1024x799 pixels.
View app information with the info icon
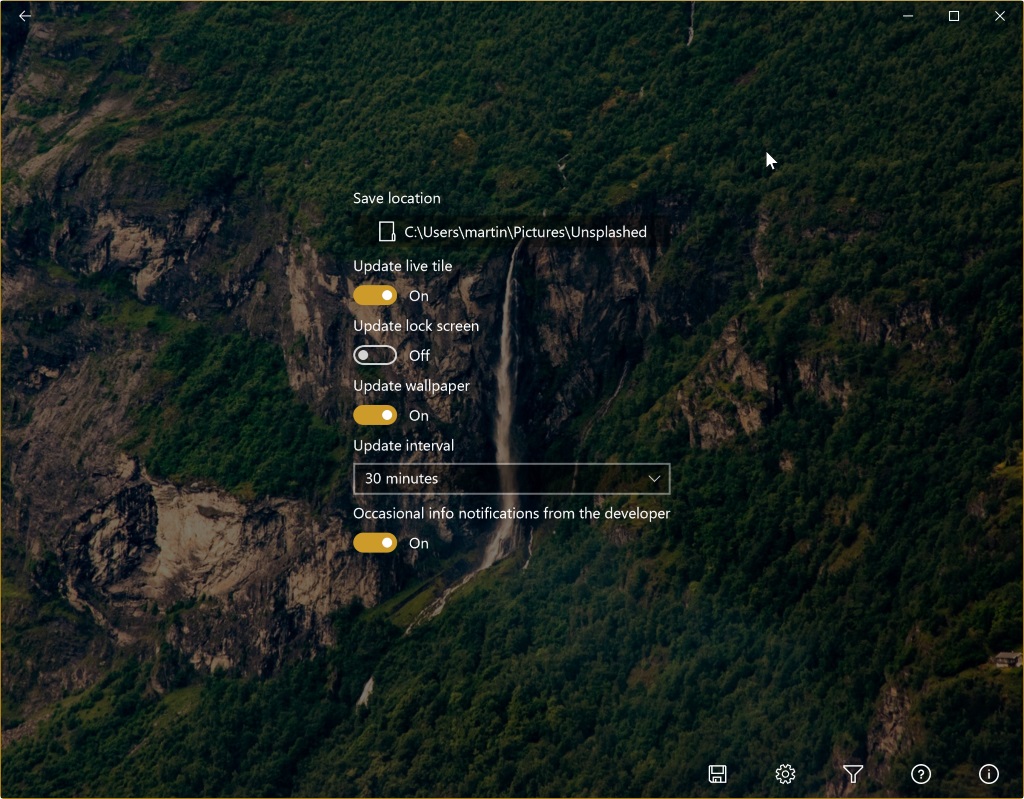coord(988,773)
